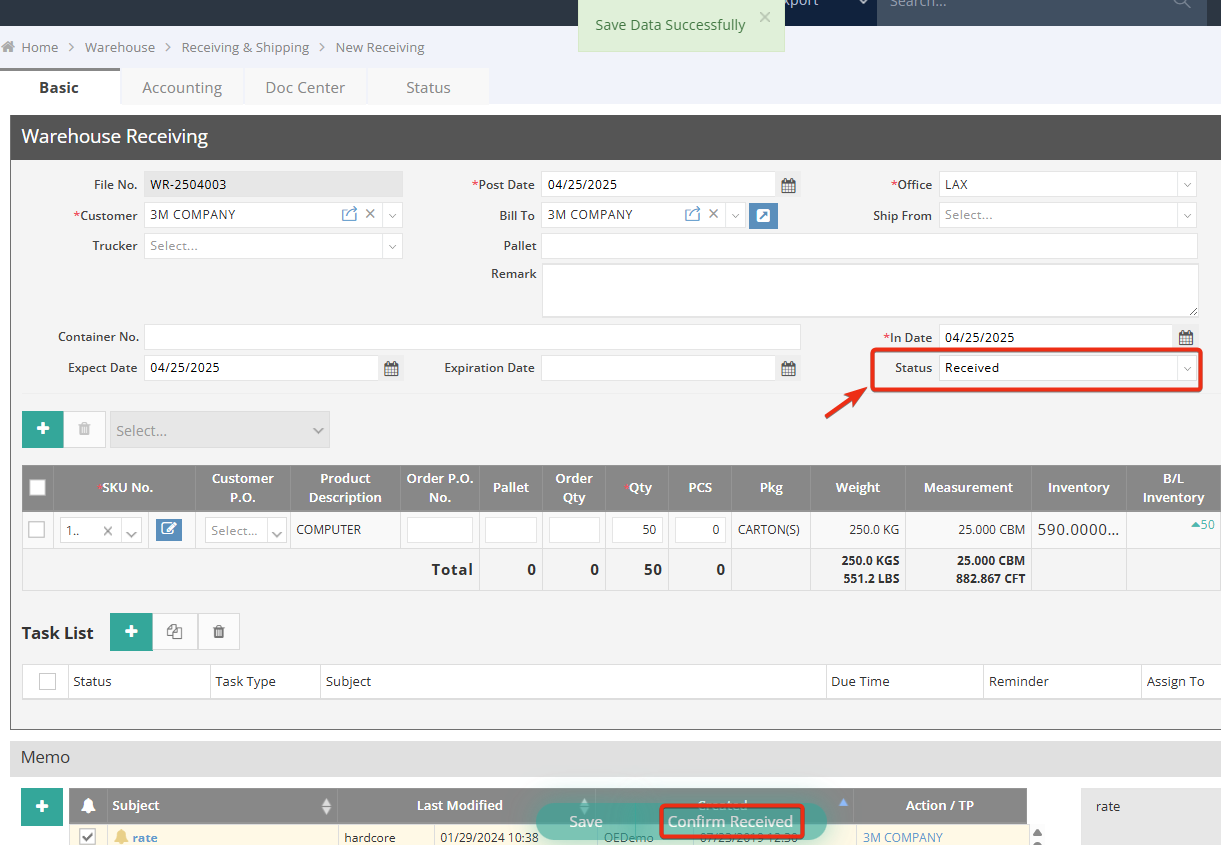Check the SKU table header checkbox
Image resolution: width=1221 pixels, height=845 pixels.
pos(37,488)
